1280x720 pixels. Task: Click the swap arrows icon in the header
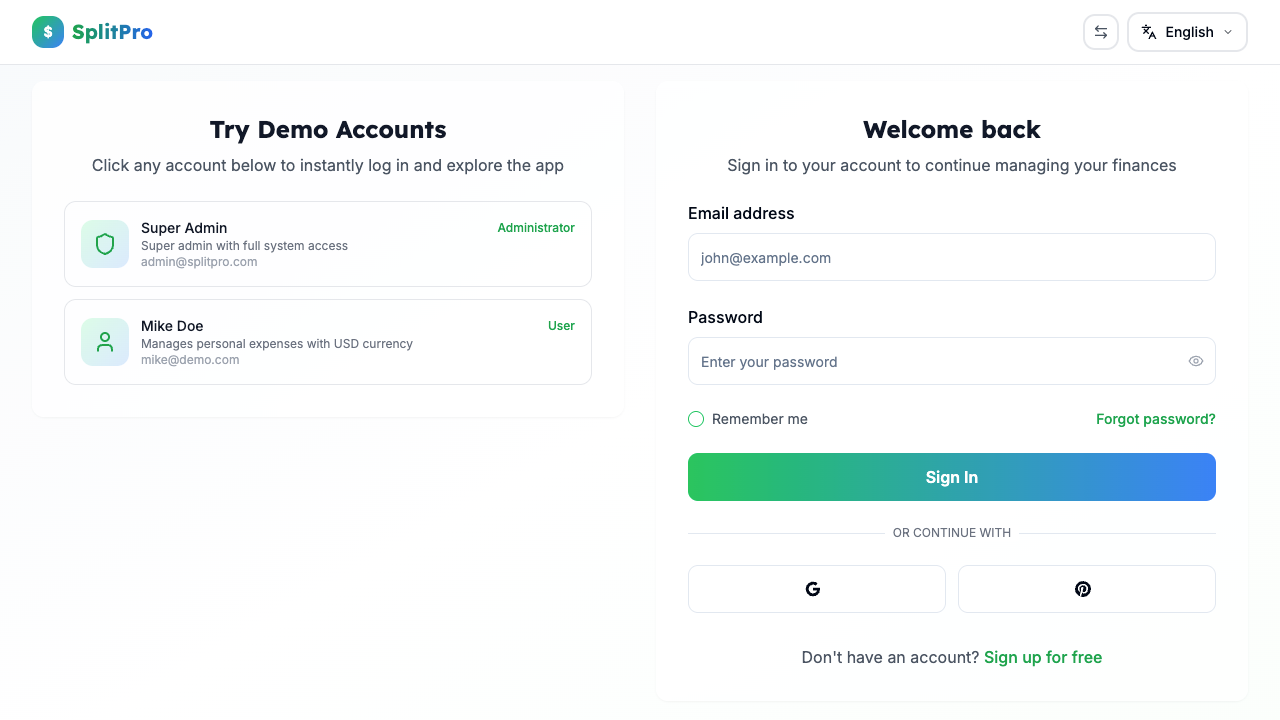[1101, 32]
